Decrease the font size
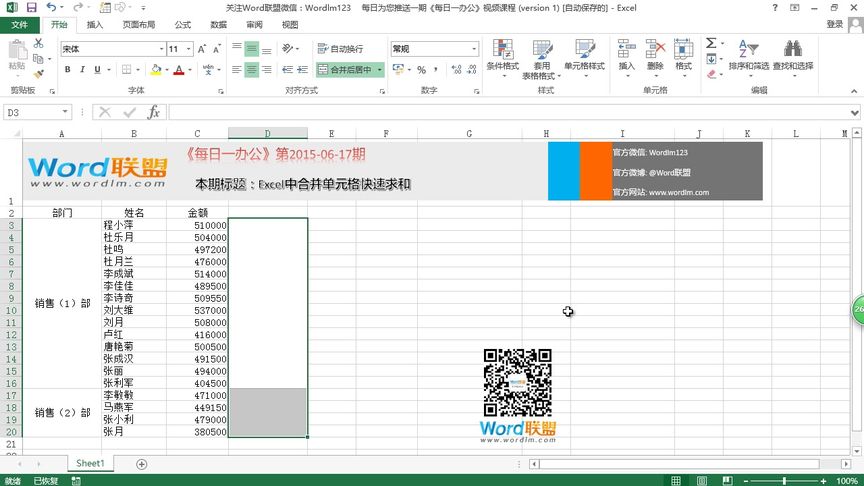The width and height of the screenshot is (864, 486). tap(217, 49)
